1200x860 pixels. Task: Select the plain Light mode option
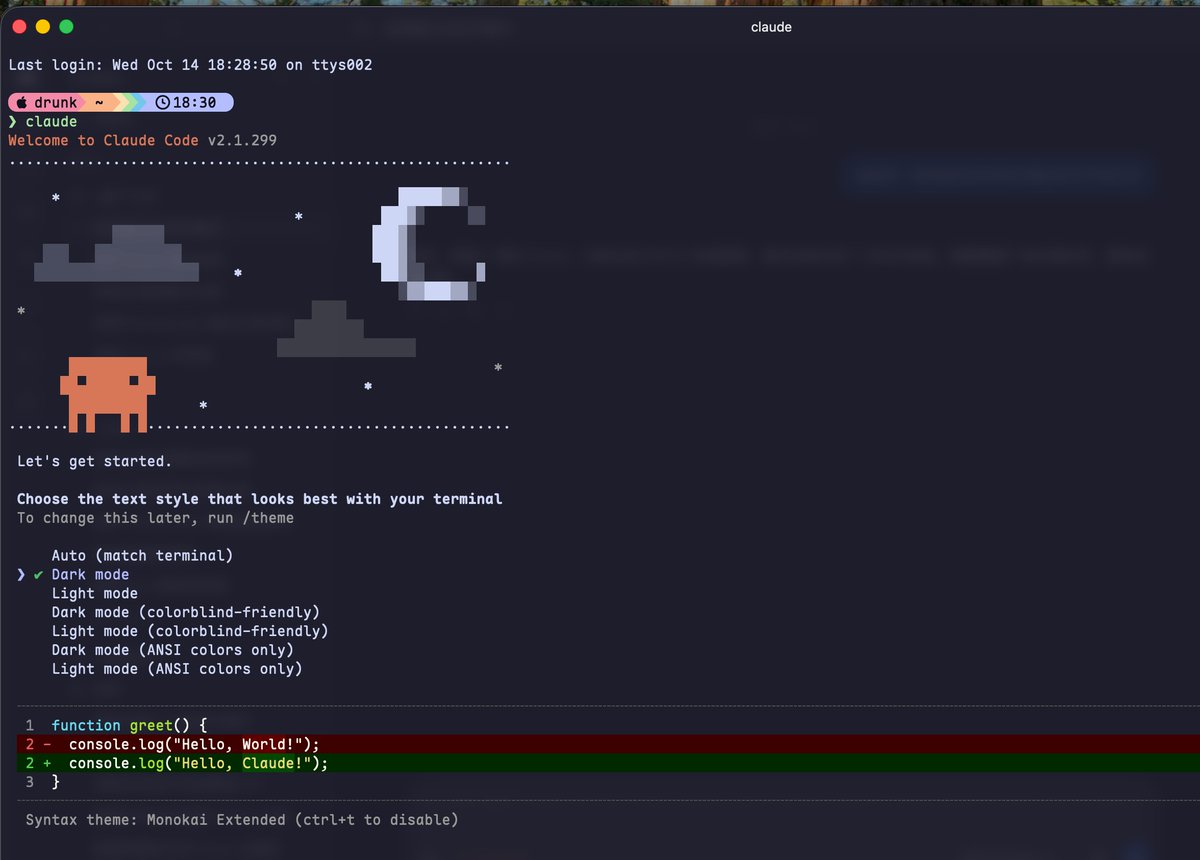pos(95,593)
